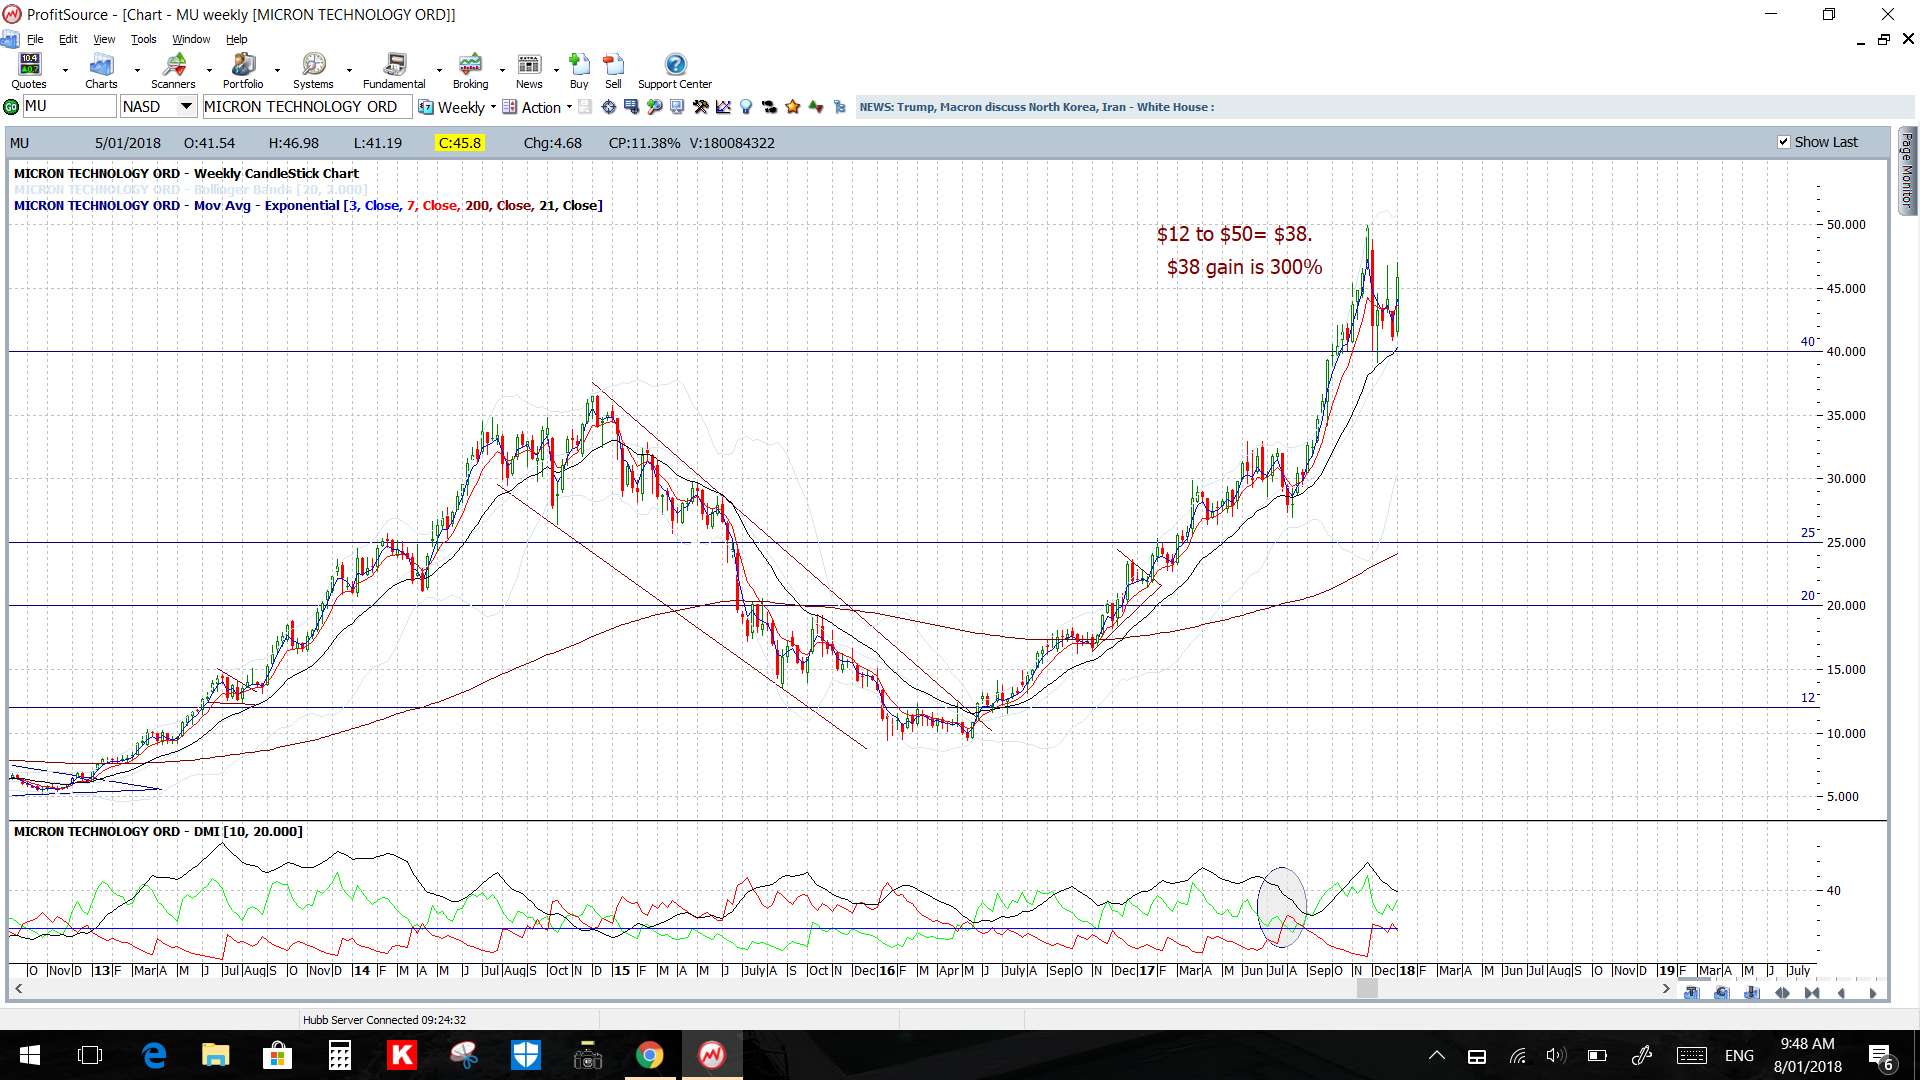1920x1080 pixels.
Task: Select the crosshair cursor tool icon
Action: [608, 107]
